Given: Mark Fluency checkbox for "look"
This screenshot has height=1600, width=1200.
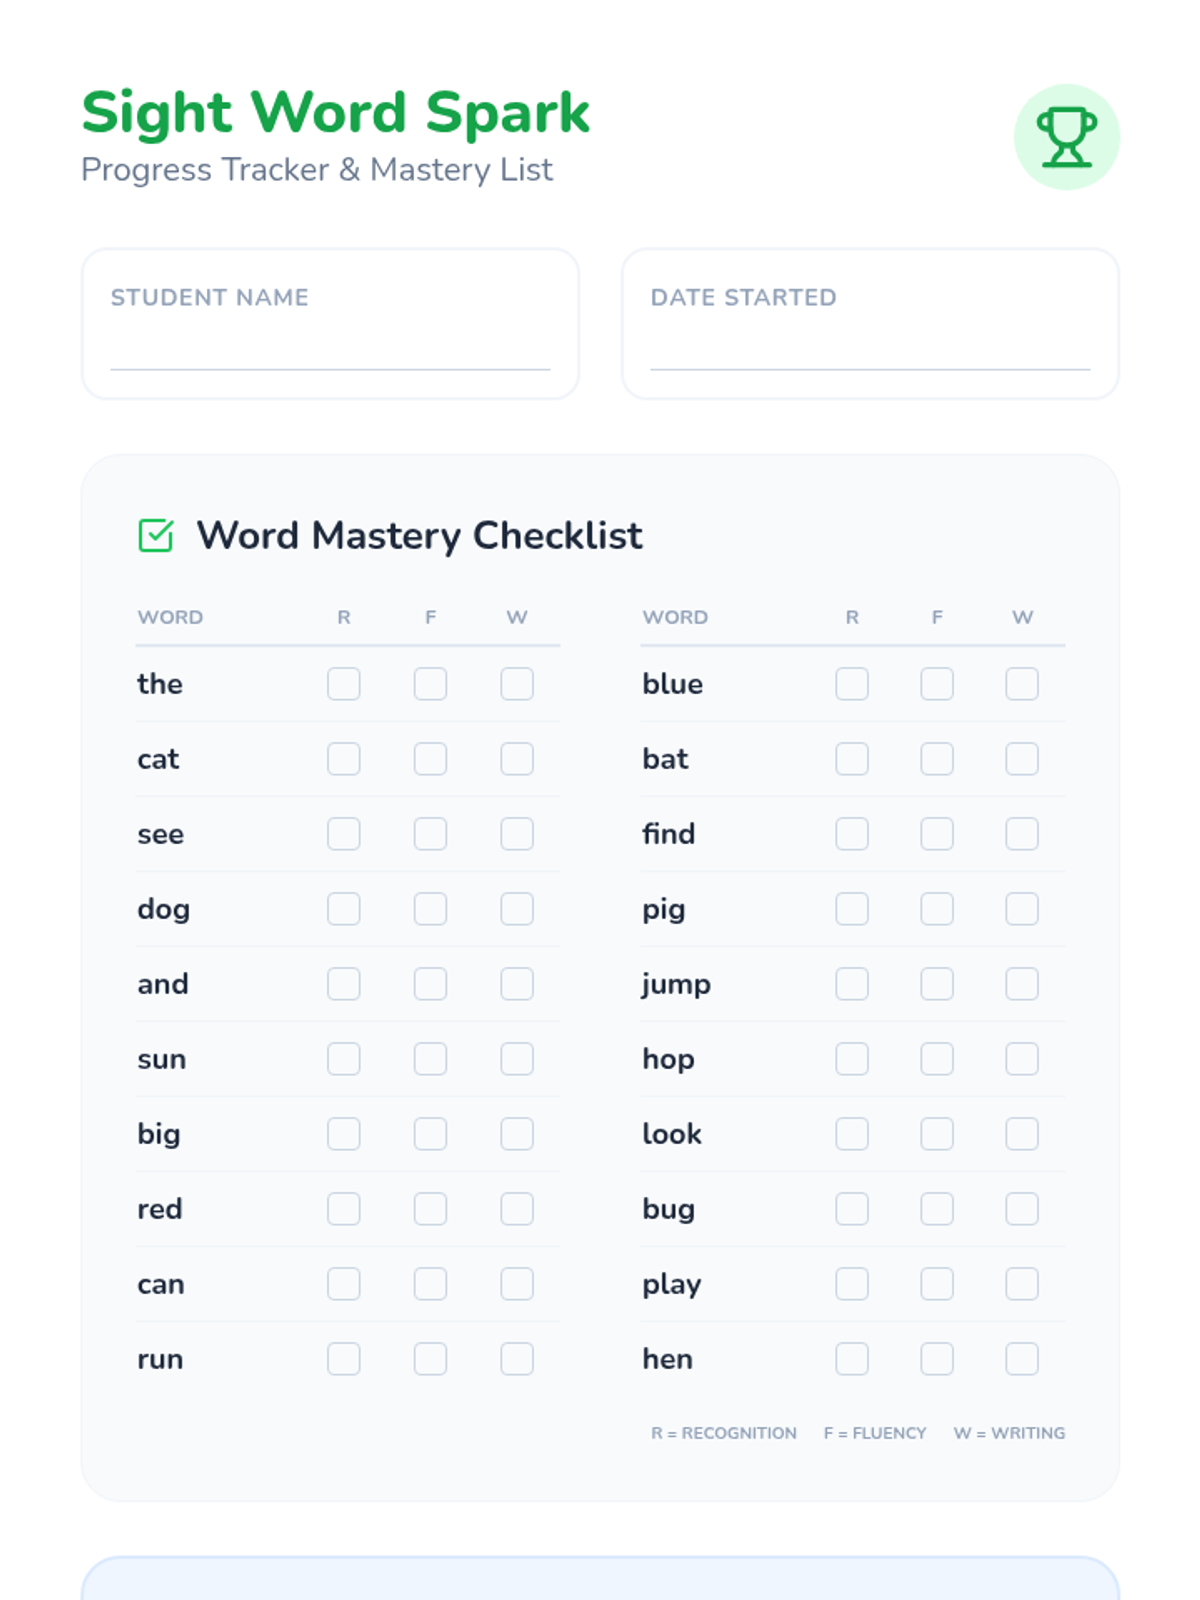Looking at the screenshot, I should pos(937,1134).
